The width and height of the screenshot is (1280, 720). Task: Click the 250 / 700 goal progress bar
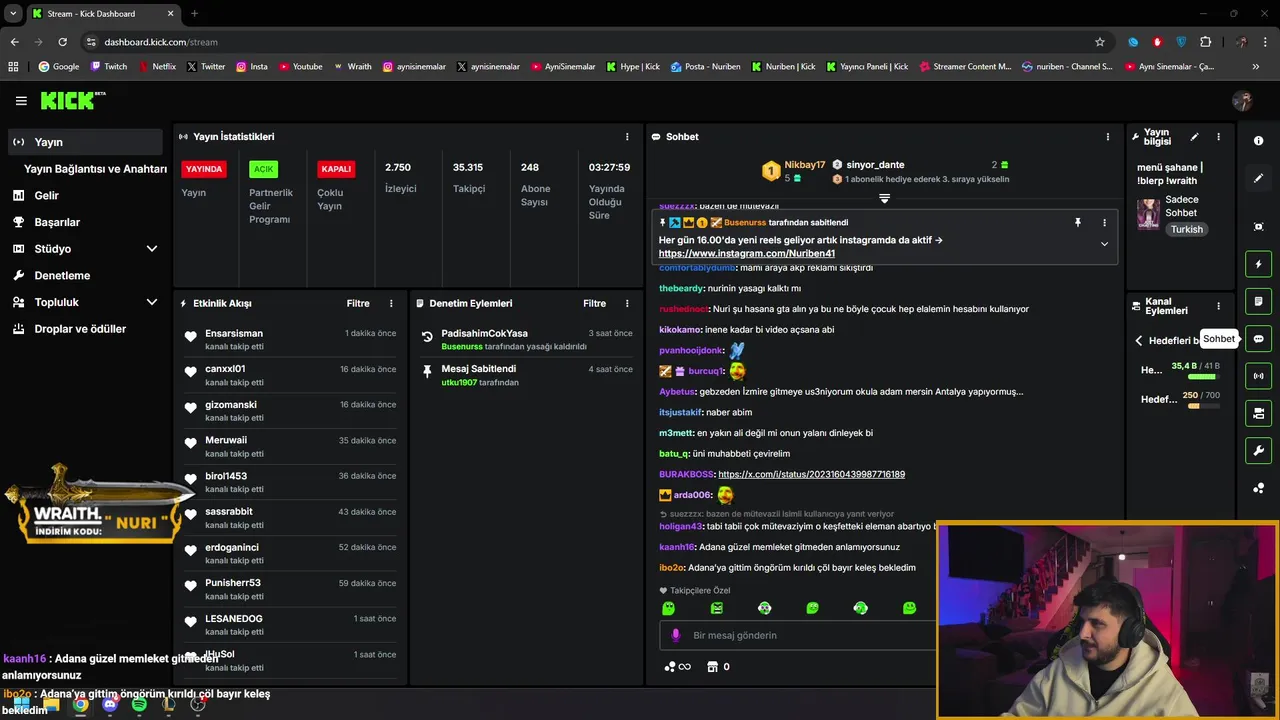point(1202,406)
